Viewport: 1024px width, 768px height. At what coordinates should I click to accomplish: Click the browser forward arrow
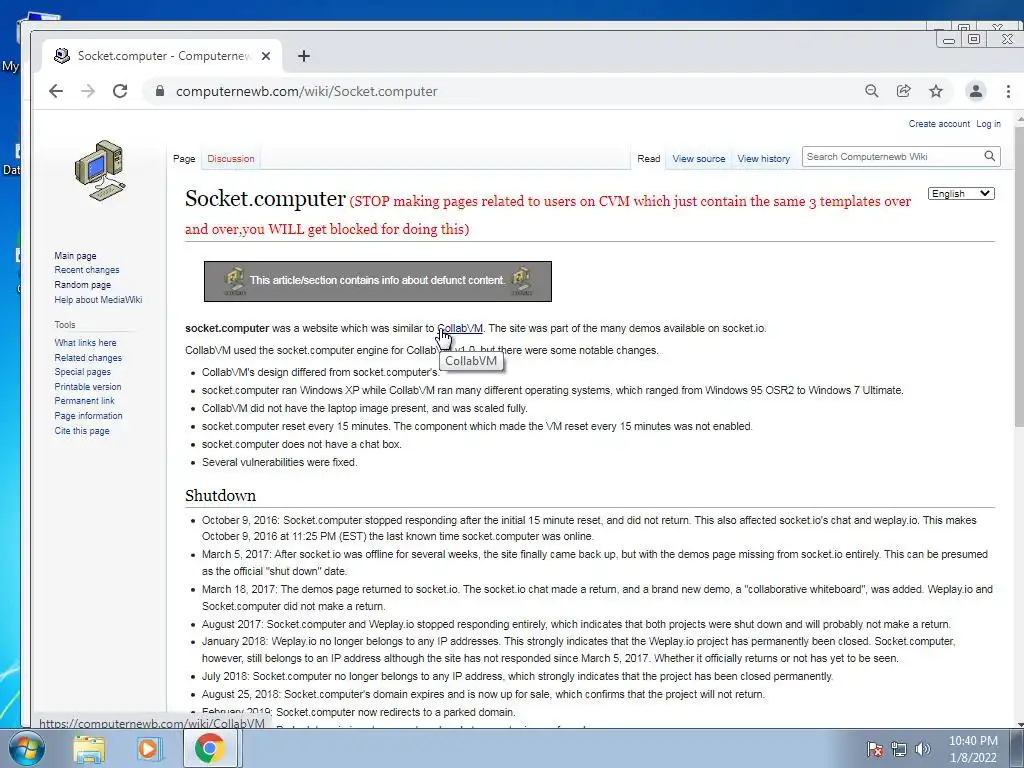[88, 91]
